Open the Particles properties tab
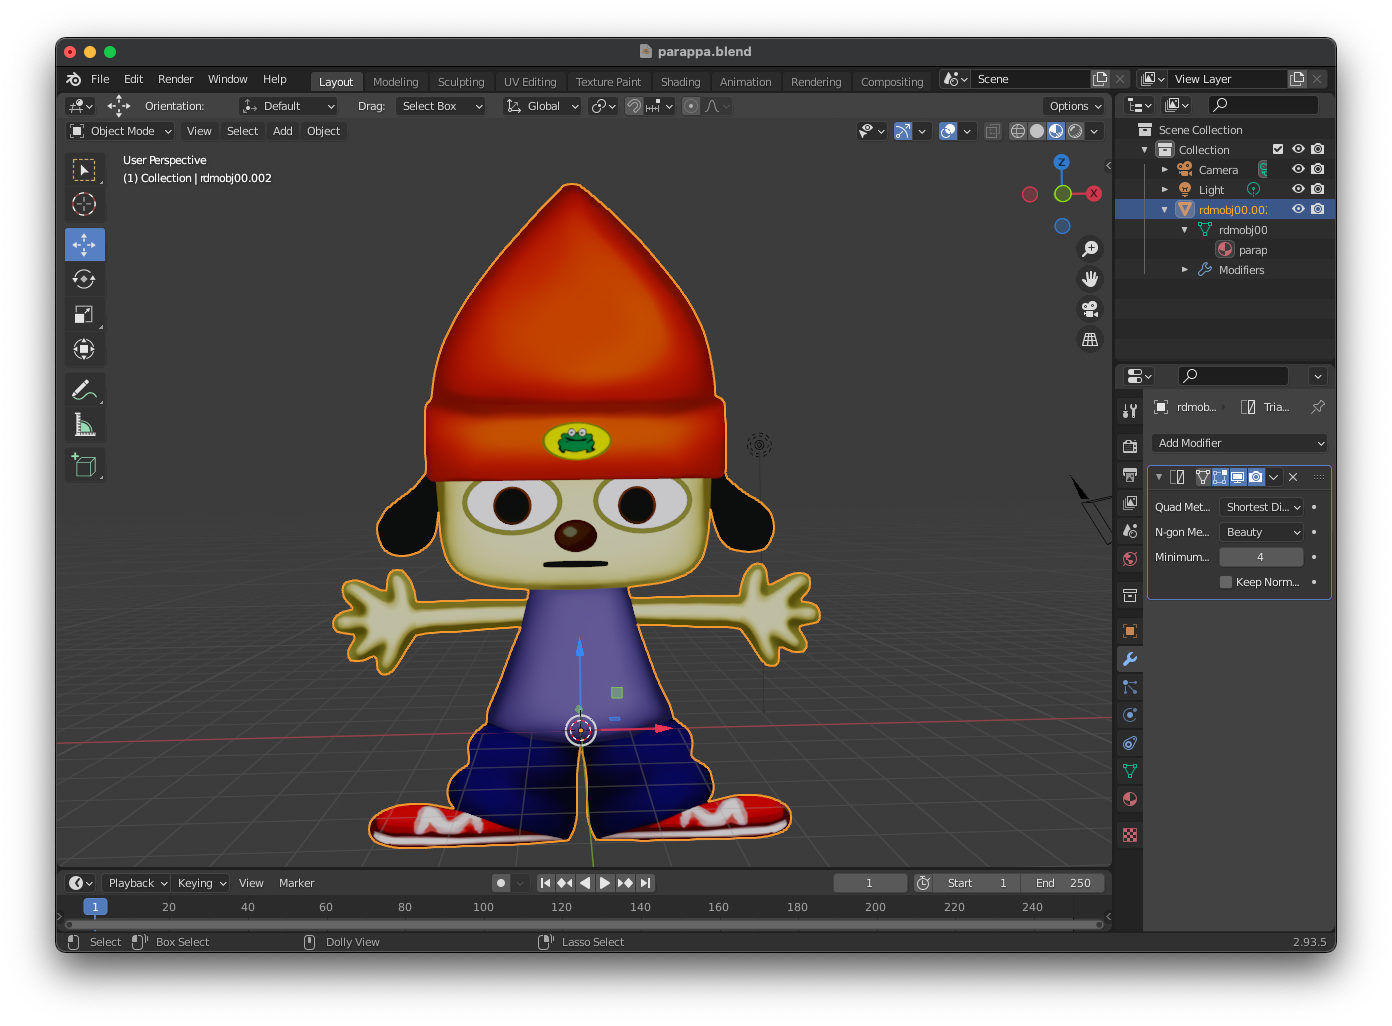This screenshot has width=1392, height=1026. click(1130, 687)
